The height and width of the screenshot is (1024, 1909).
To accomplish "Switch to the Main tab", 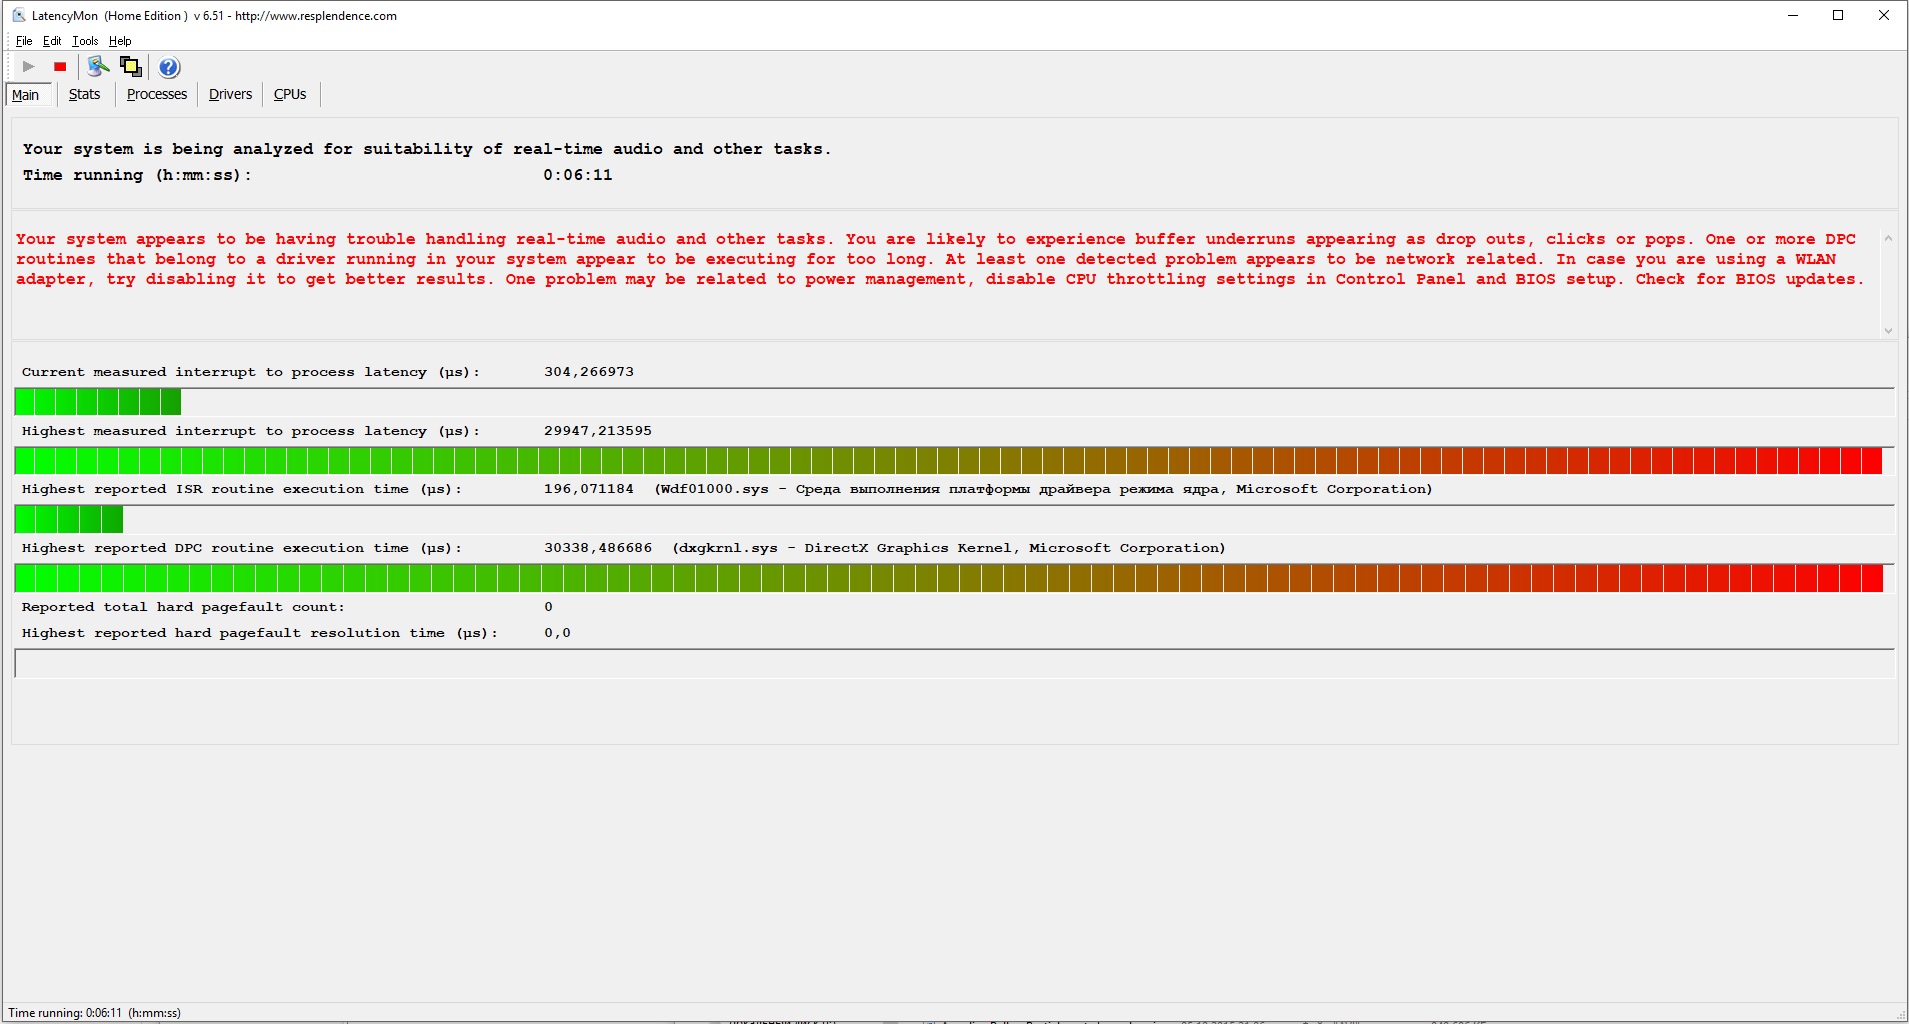I will [x=27, y=95].
